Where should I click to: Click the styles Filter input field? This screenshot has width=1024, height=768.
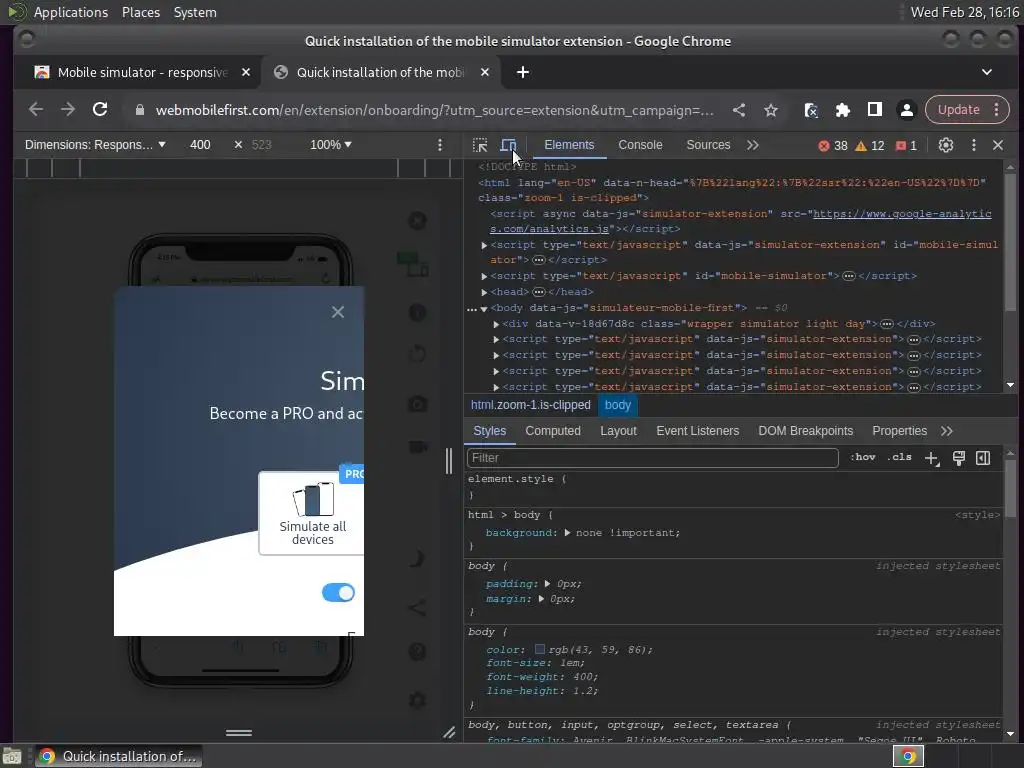click(x=652, y=458)
